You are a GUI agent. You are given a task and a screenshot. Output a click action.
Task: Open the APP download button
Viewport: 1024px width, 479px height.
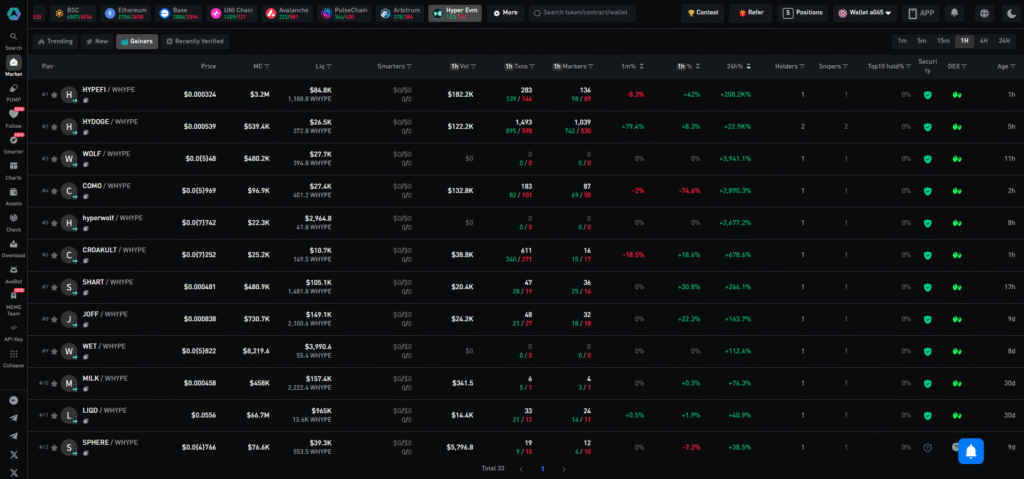click(921, 13)
